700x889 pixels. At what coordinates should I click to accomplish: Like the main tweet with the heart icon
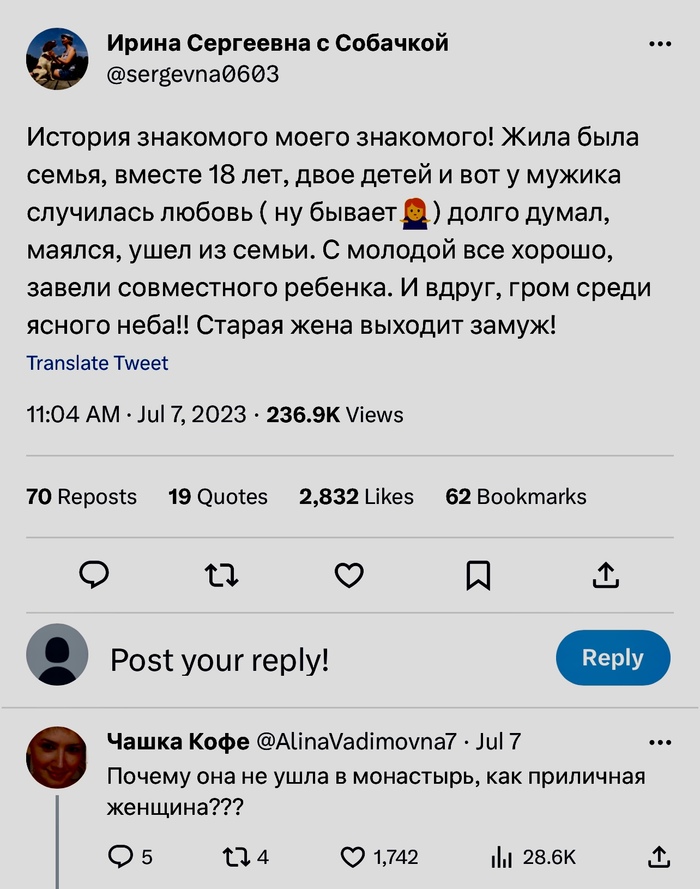click(348, 574)
